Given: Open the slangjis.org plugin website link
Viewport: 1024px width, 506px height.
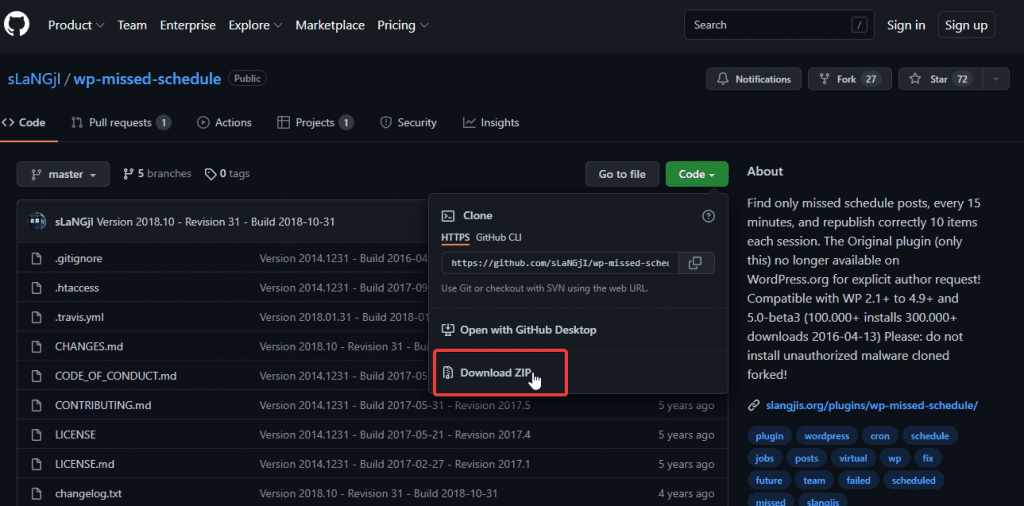Looking at the screenshot, I should tap(871, 405).
